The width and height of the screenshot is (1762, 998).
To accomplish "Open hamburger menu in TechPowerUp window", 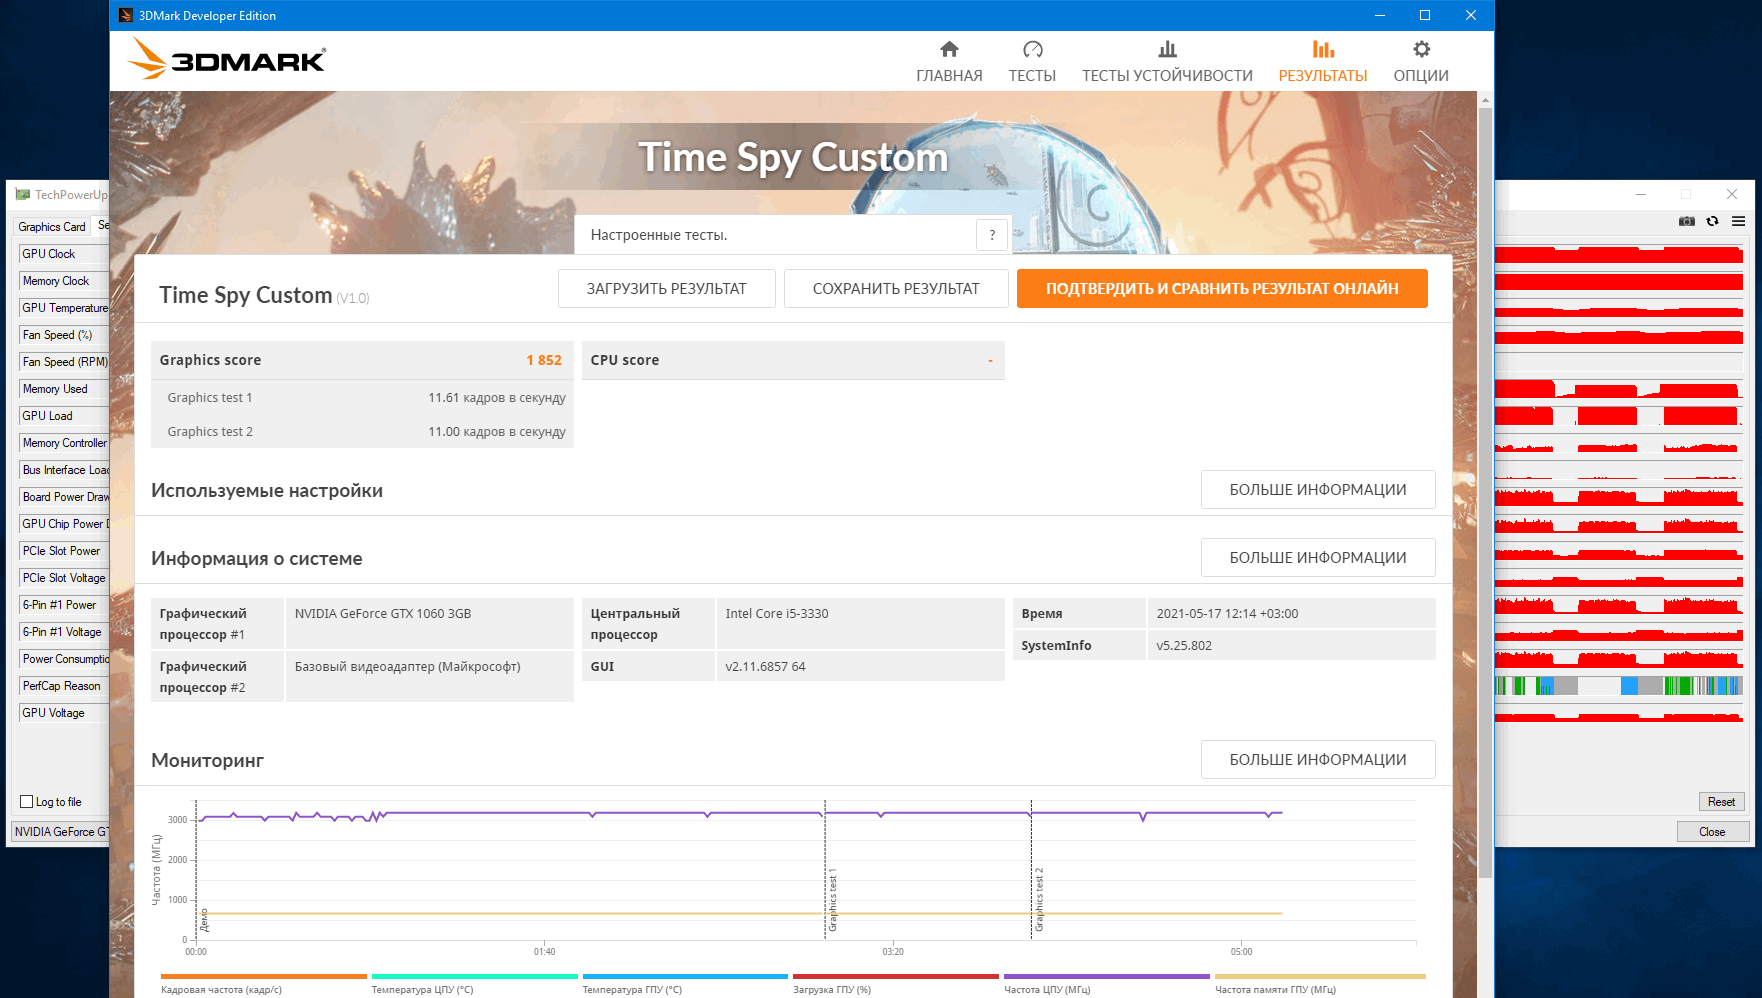I will (x=1738, y=221).
